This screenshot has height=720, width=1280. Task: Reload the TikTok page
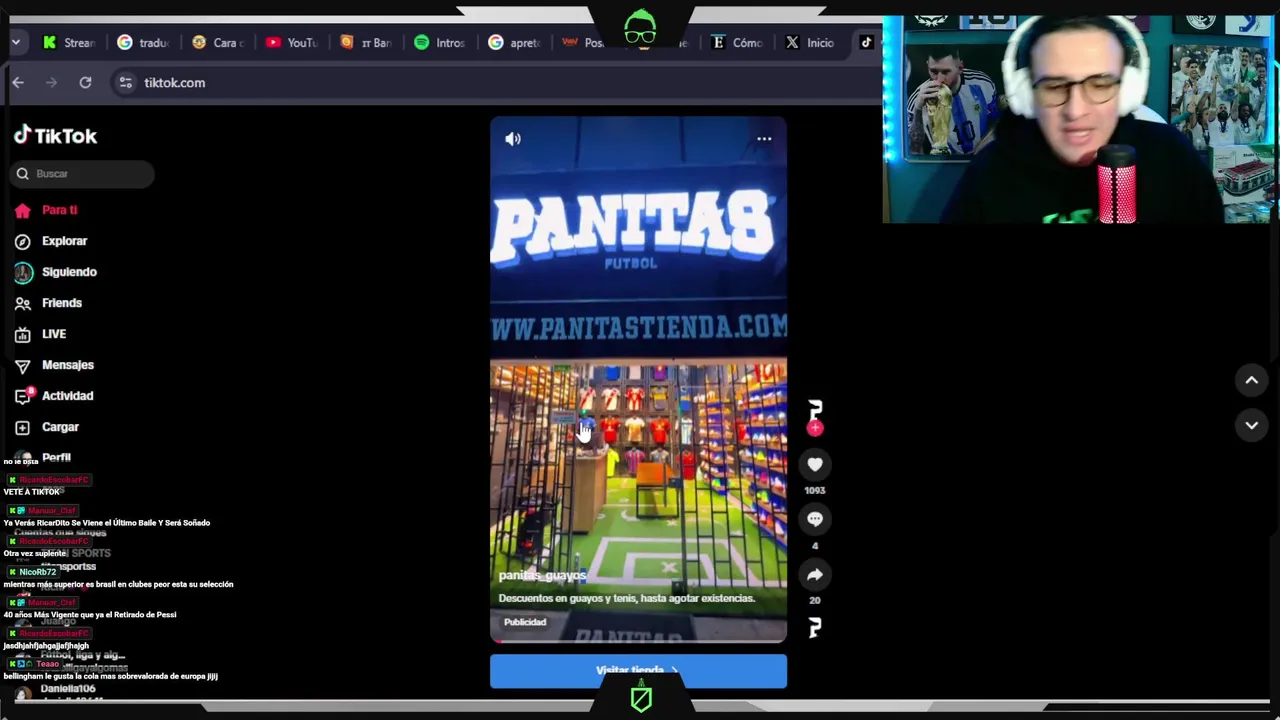86,83
